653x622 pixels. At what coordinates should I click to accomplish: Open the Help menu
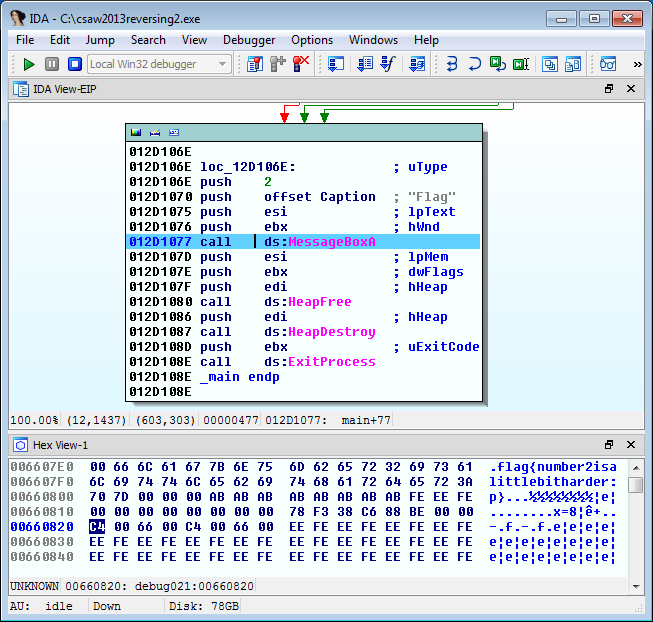[x=426, y=40]
